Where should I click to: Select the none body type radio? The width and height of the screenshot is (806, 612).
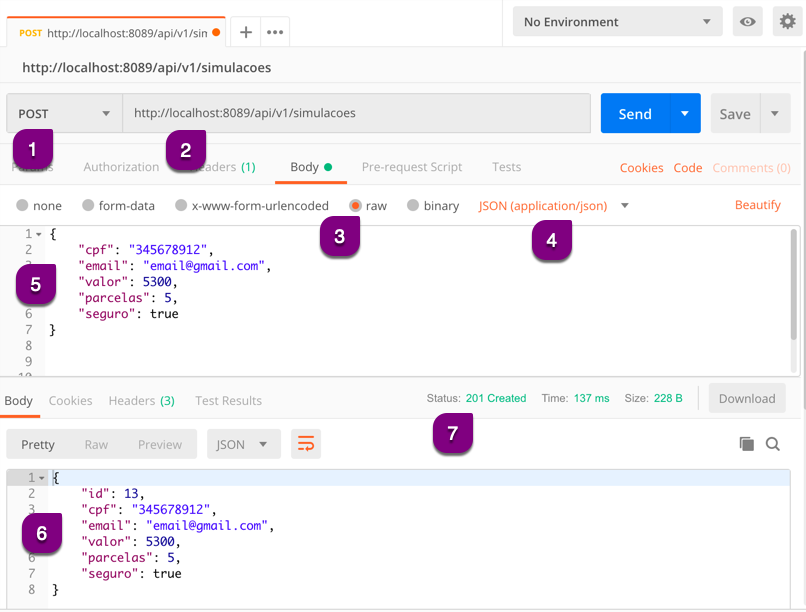[22, 206]
